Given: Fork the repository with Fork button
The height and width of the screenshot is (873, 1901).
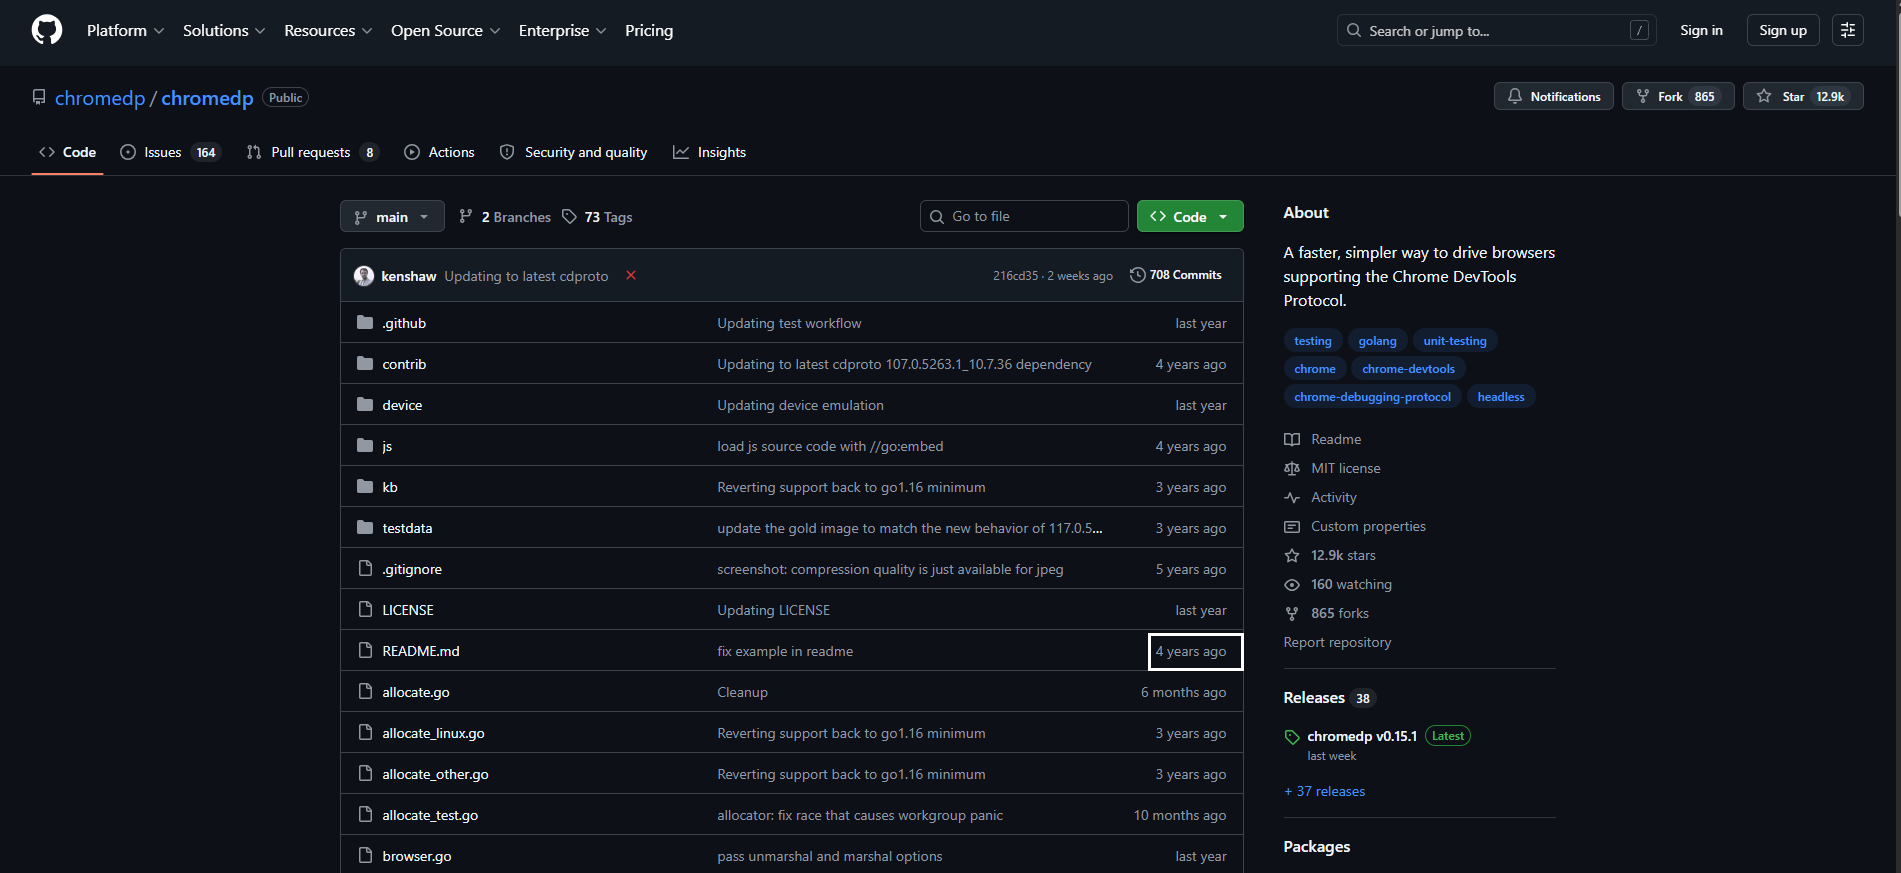Looking at the screenshot, I should 1677,96.
